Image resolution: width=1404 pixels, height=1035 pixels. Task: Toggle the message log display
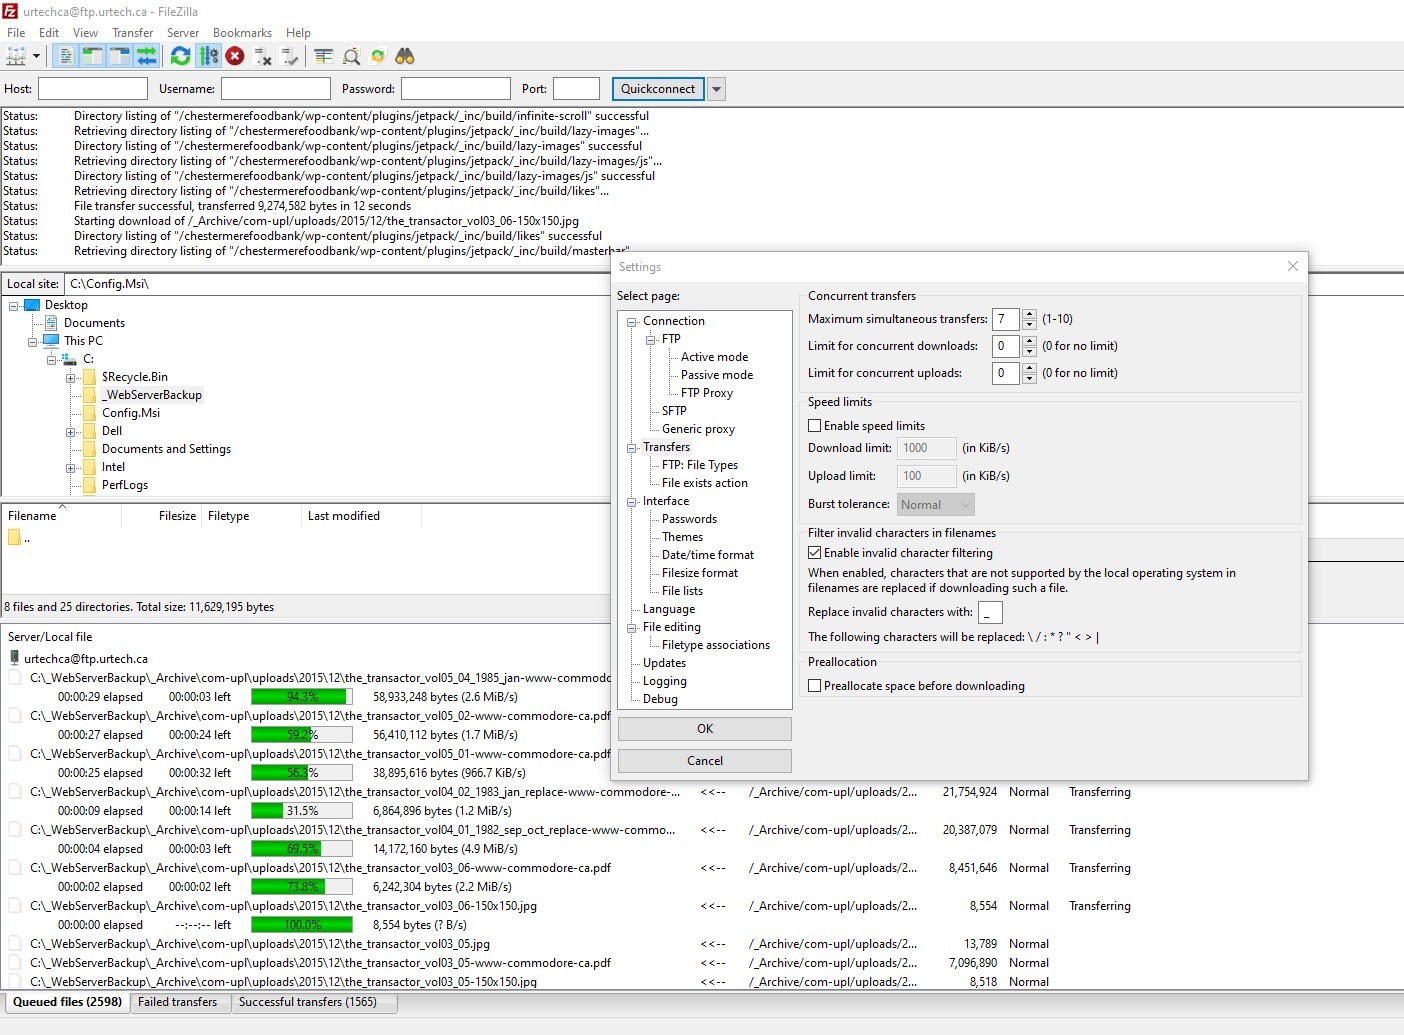click(x=64, y=56)
